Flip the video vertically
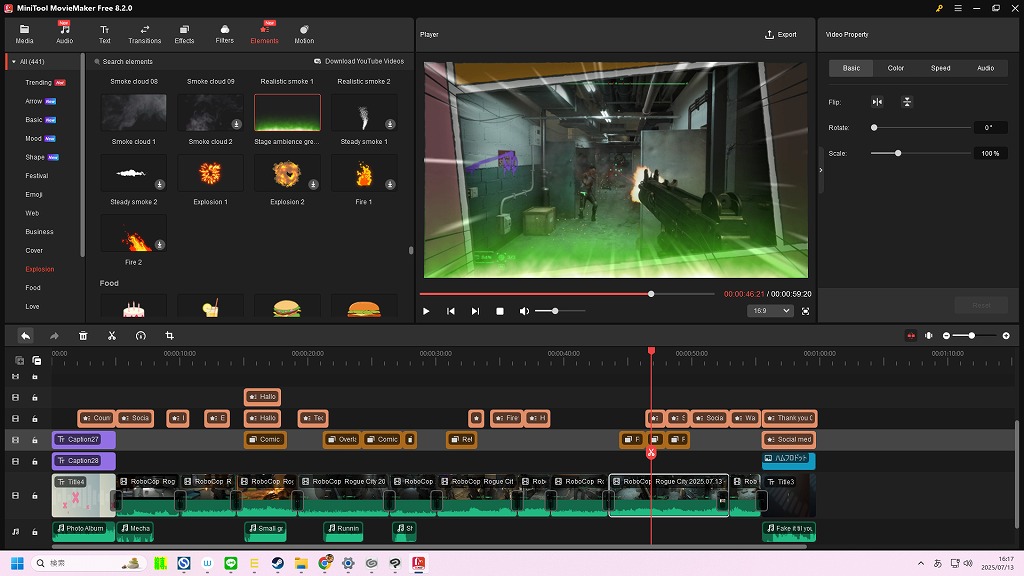 [x=906, y=102]
